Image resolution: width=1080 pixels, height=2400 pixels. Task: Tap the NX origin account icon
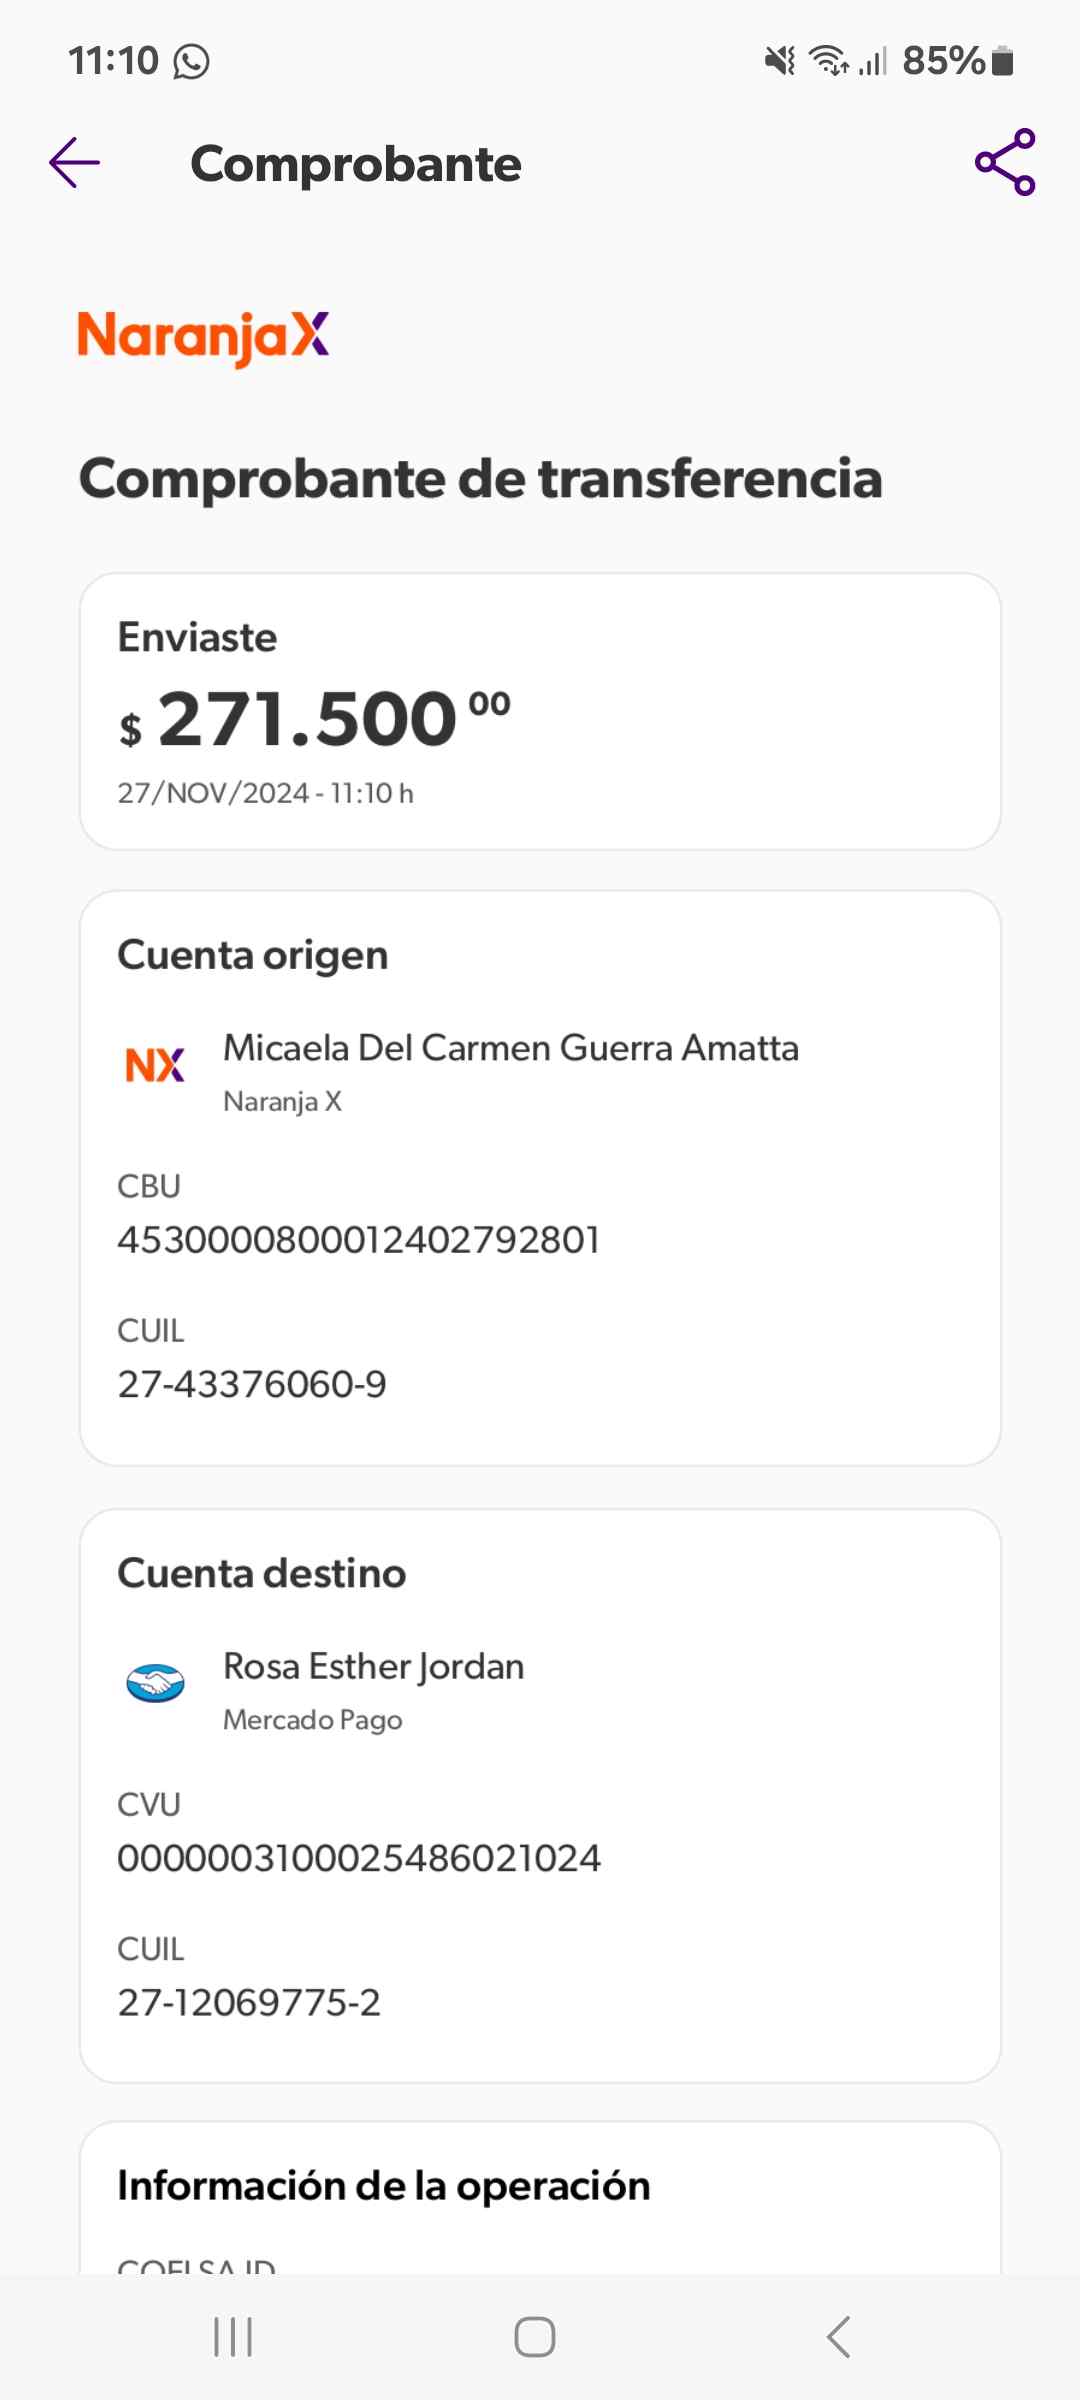pyautogui.click(x=155, y=1066)
